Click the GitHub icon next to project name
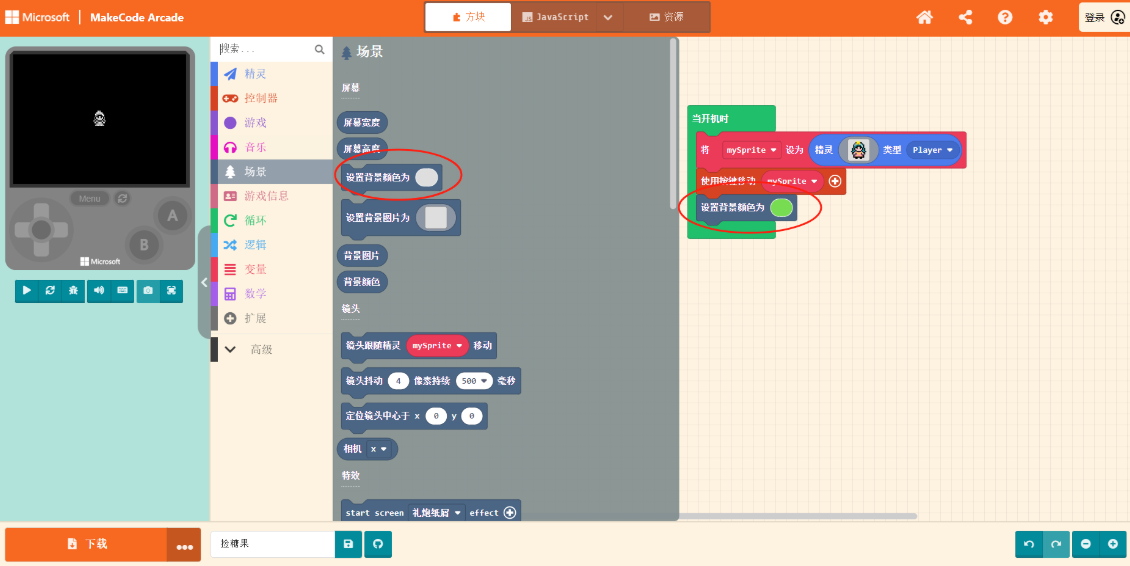1130x566 pixels. (378, 544)
